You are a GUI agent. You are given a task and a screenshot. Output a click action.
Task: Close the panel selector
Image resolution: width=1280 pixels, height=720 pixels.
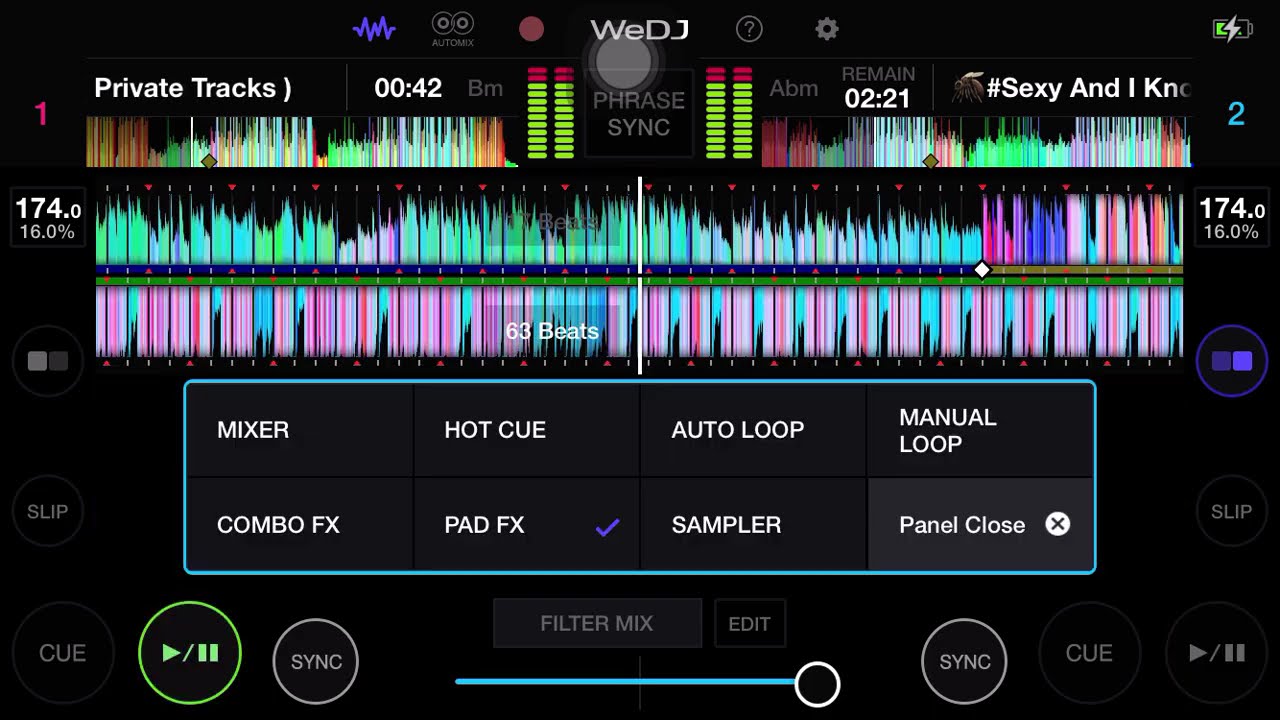coord(980,524)
